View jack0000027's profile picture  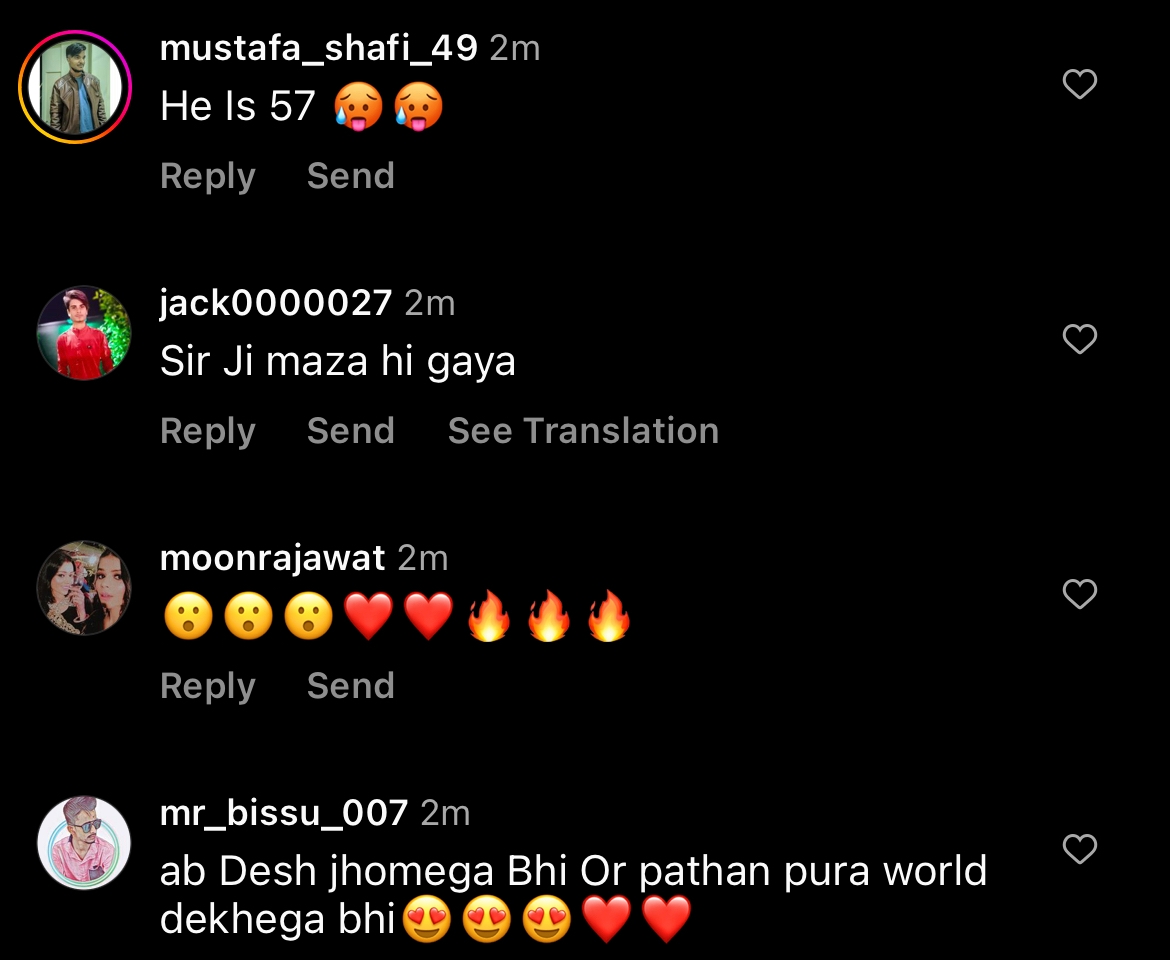click(x=84, y=333)
